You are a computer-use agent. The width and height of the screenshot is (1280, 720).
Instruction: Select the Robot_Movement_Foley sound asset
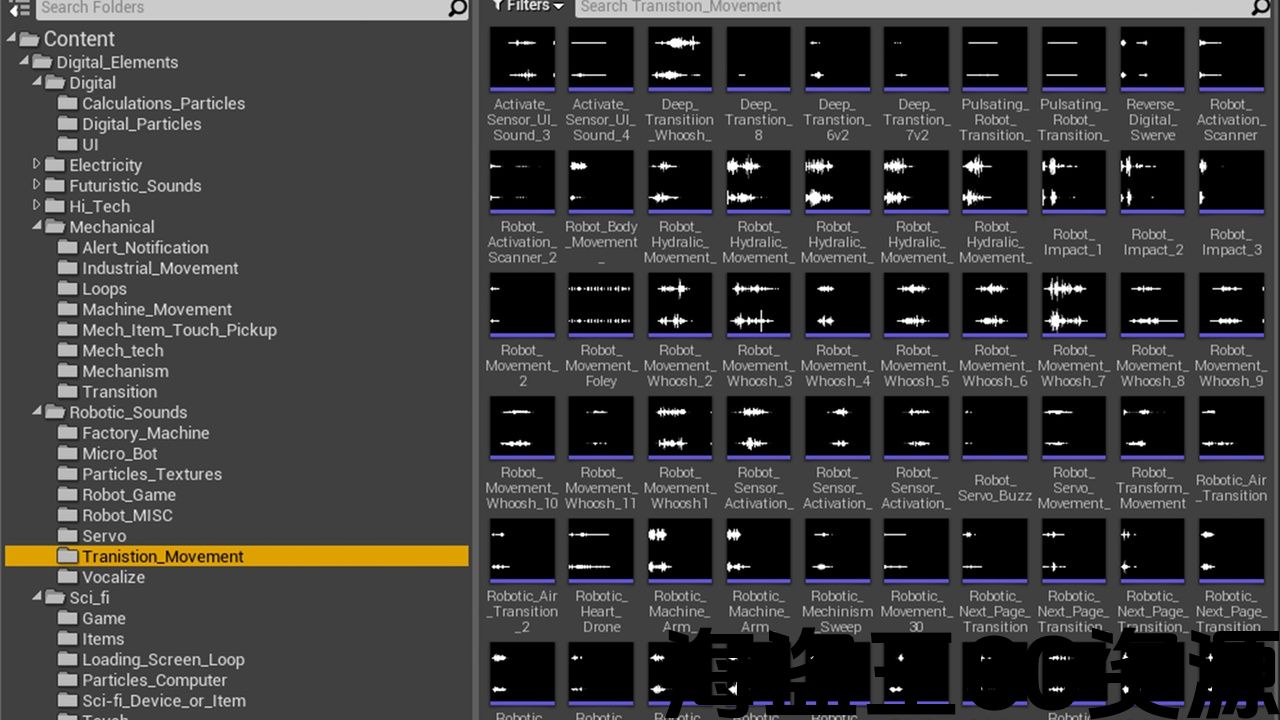pos(600,305)
